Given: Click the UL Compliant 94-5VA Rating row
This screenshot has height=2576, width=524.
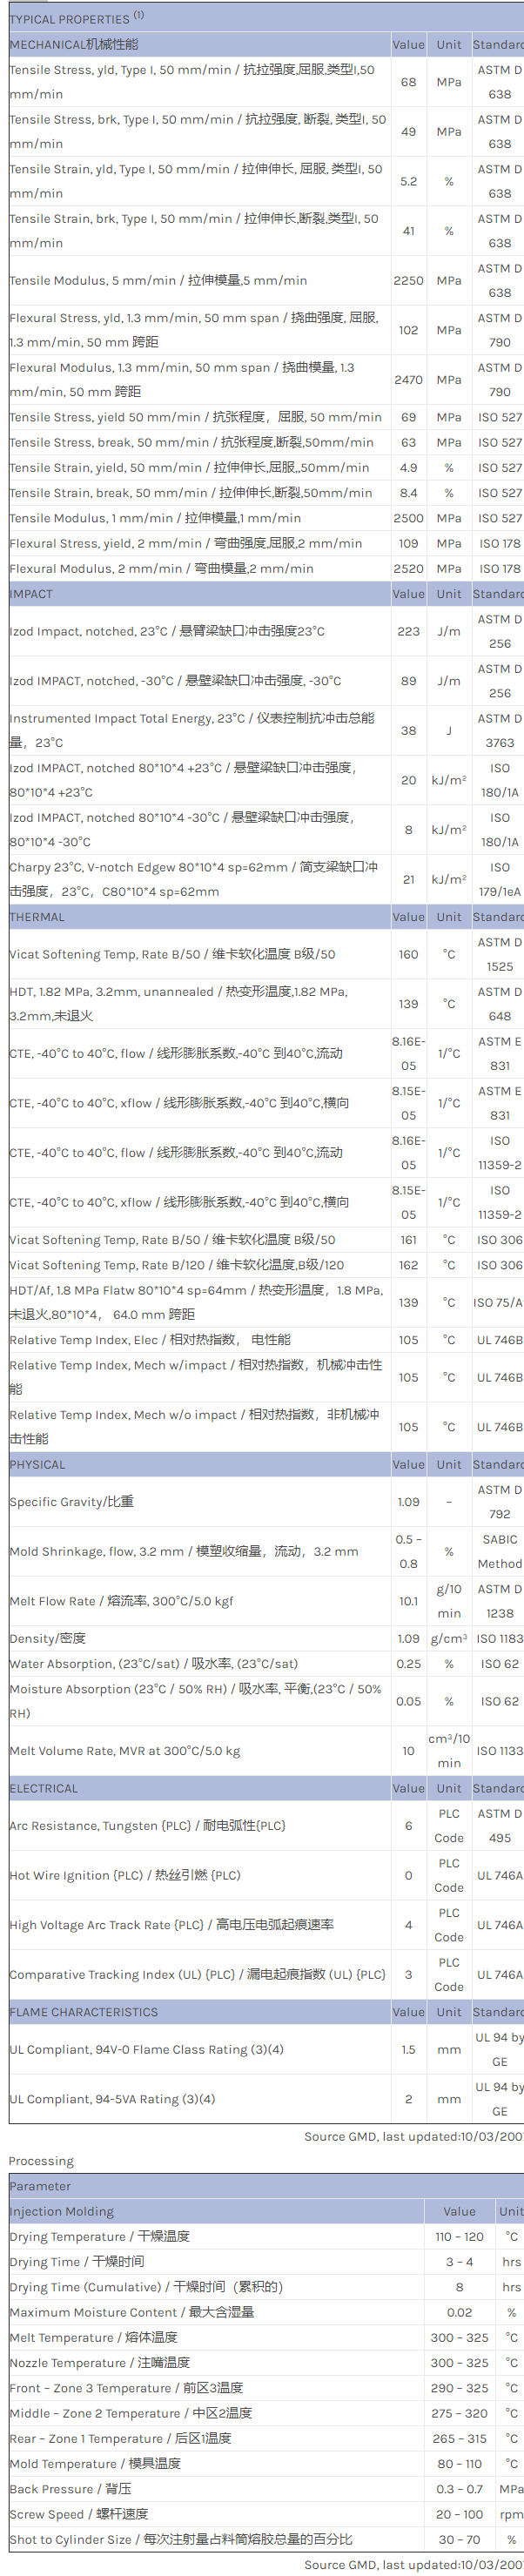Looking at the screenshot, I should coord(112,2099).
